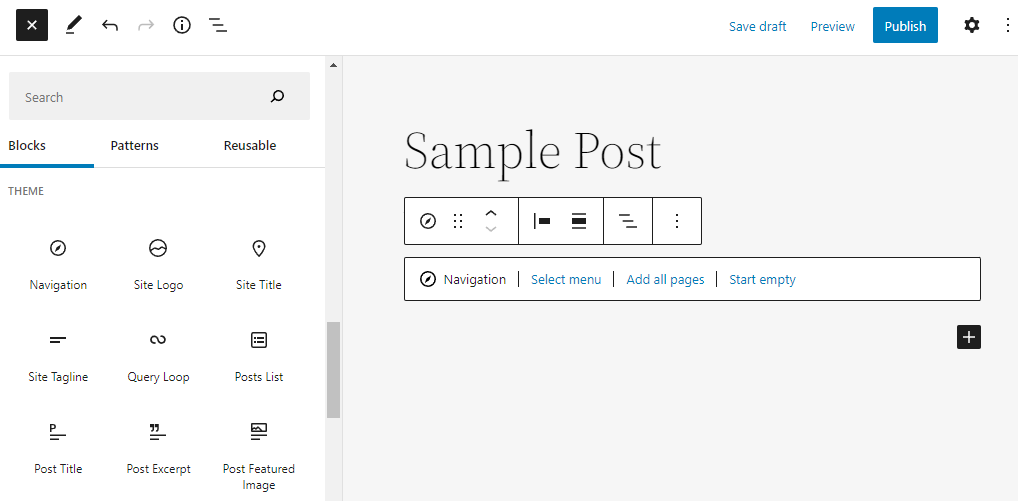
Task: Open the document details info icon
Action: (182, 26)
